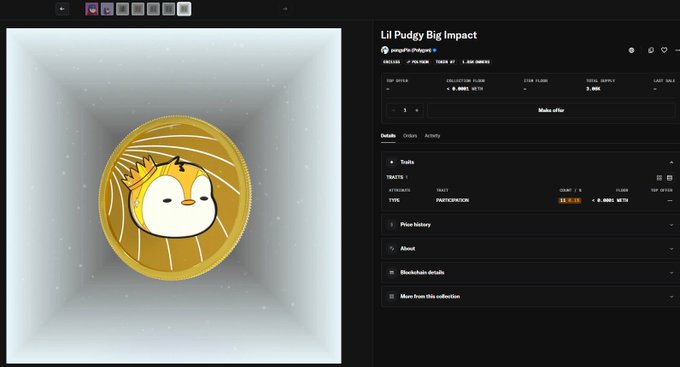The image size is (680, 367).
Task: Copy the link with the copy icon
Action: (651, 50)
